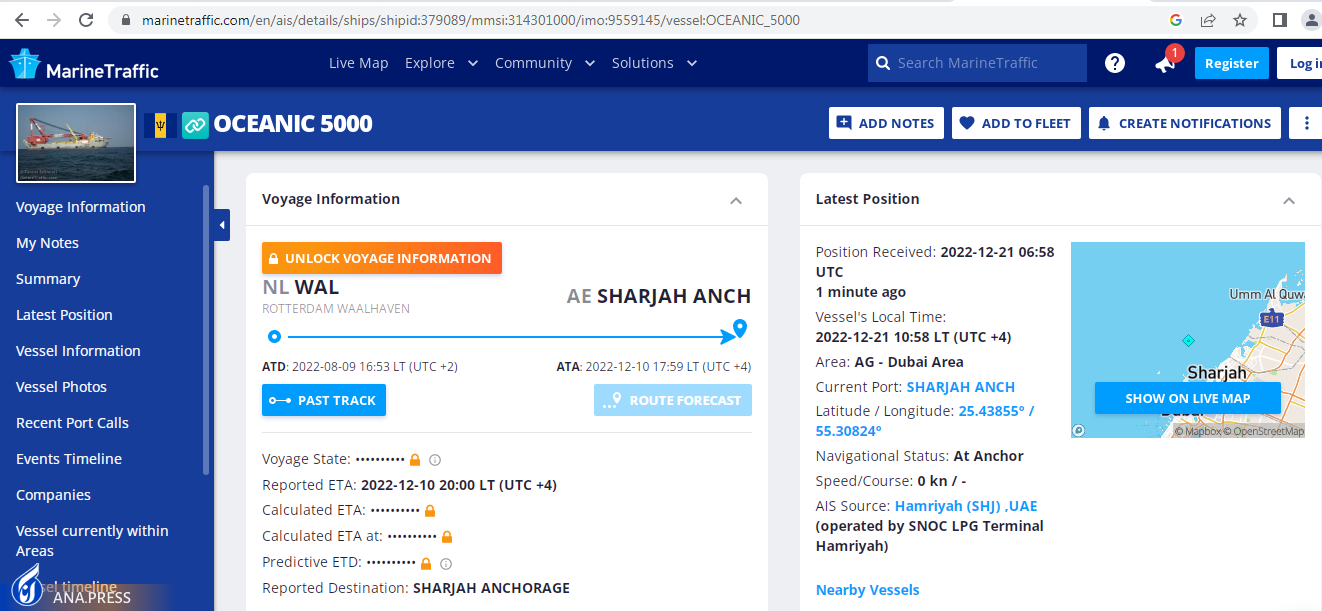The image size is (1322, 611).
Task: Toggle Chrome side panel icon
Action: point(1279,20)
